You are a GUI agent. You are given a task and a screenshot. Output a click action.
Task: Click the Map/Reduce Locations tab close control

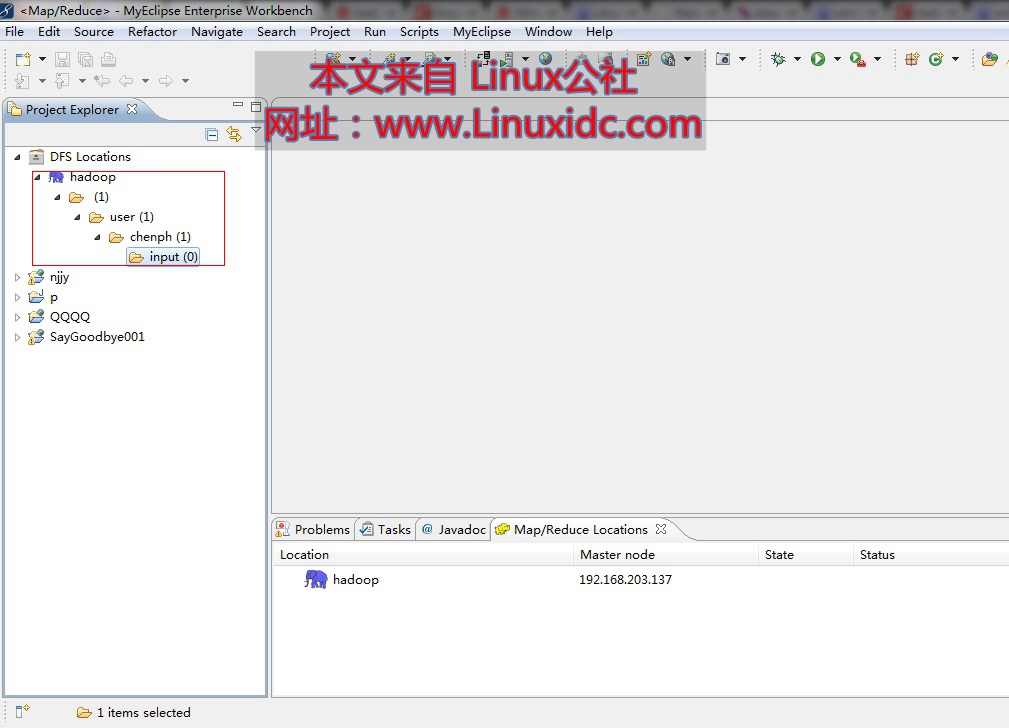(659, 529)
